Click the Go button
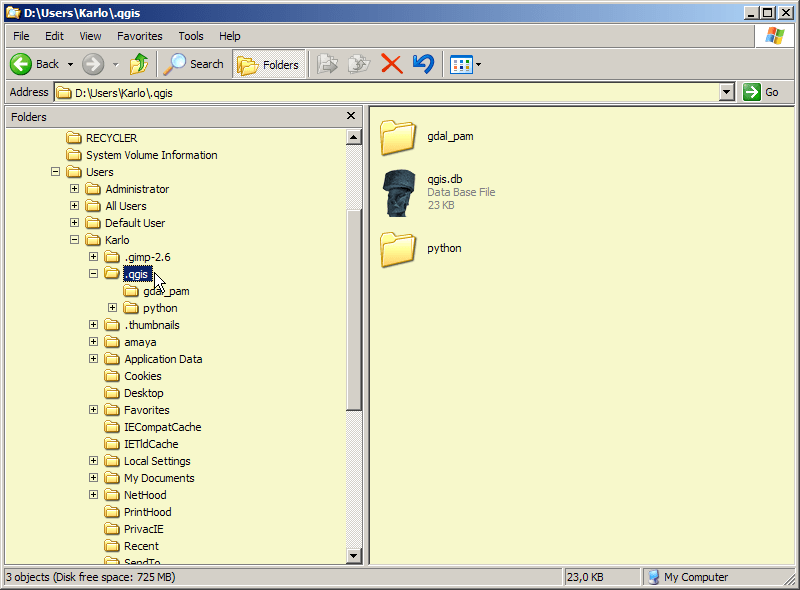800x590 pixels. coord(762,92)
